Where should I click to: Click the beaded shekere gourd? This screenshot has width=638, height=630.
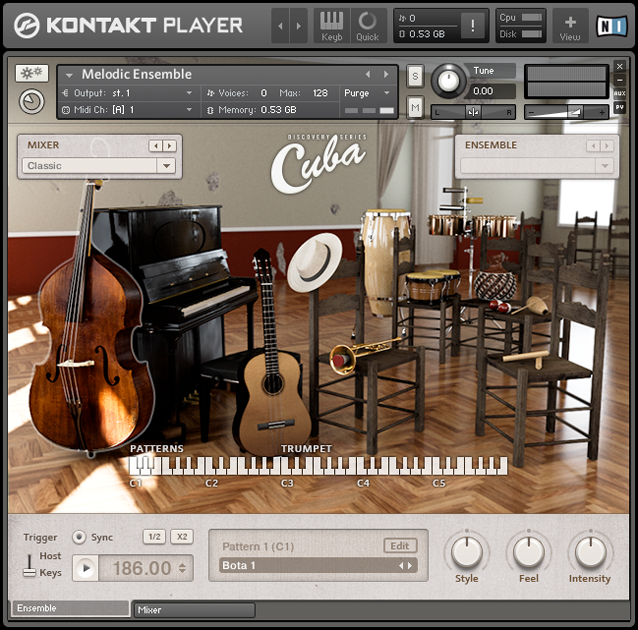(x=495, y=285)
